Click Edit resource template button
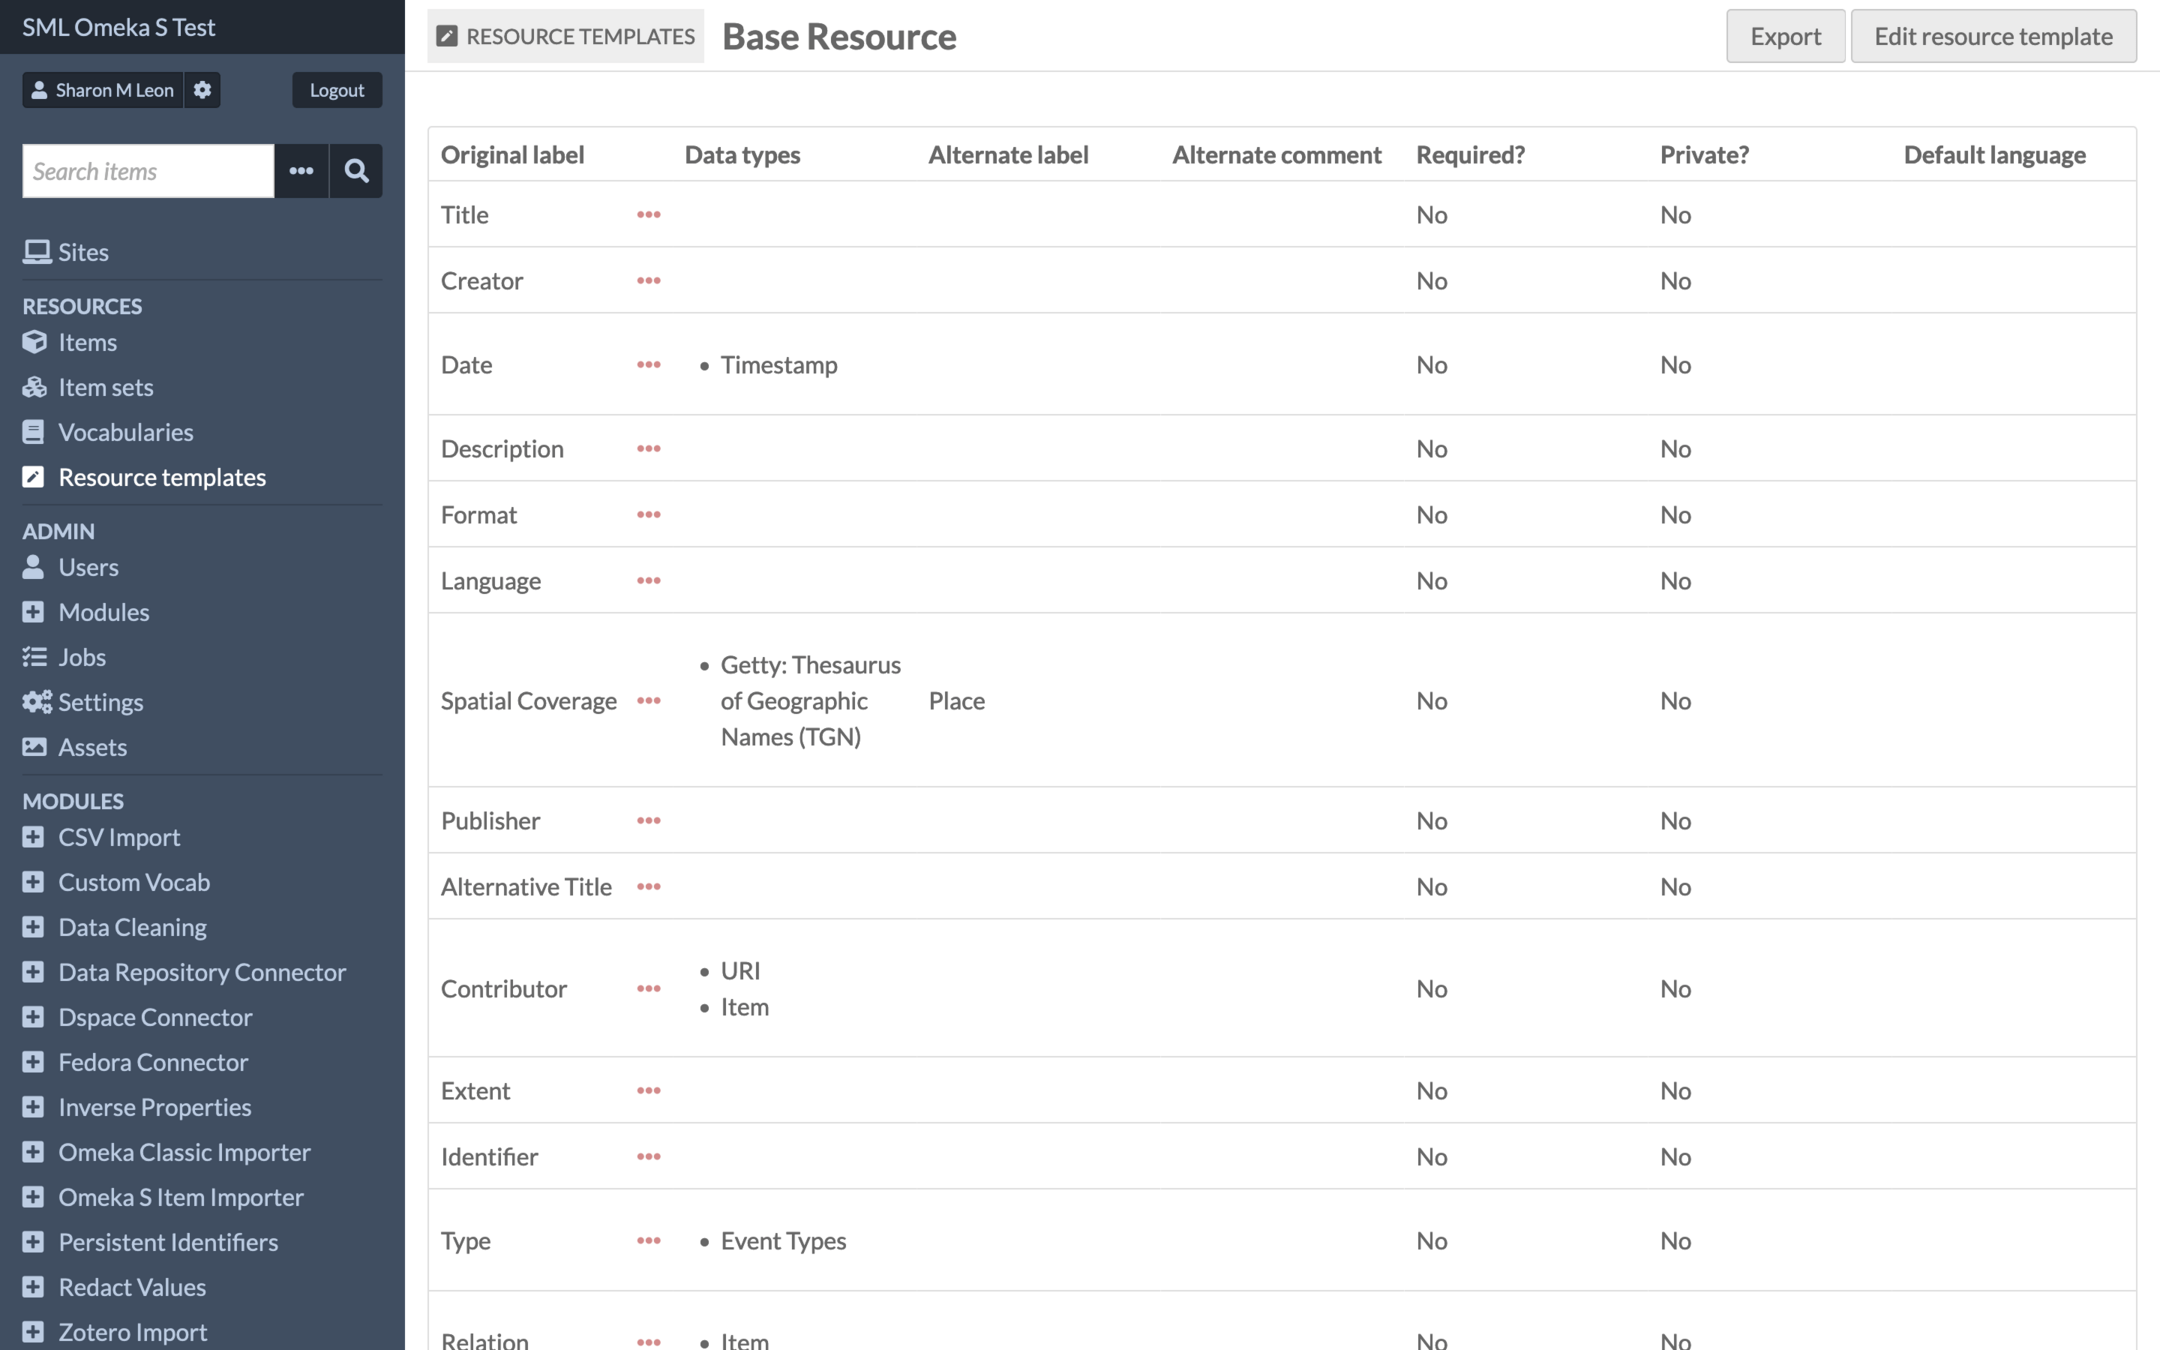The width and height of the screenshot is (2160, 1350). pyautogui.click(x=1992, y=36)
